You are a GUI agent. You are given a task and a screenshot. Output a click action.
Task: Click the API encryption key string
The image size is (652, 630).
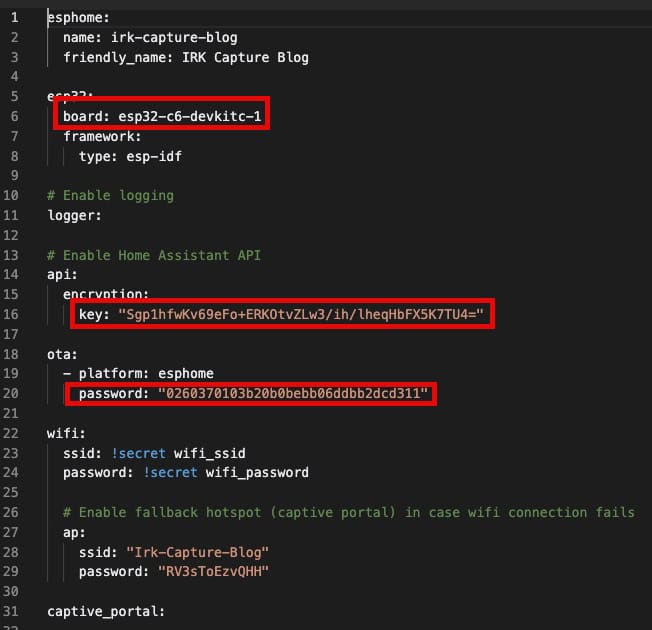[300, 315]
